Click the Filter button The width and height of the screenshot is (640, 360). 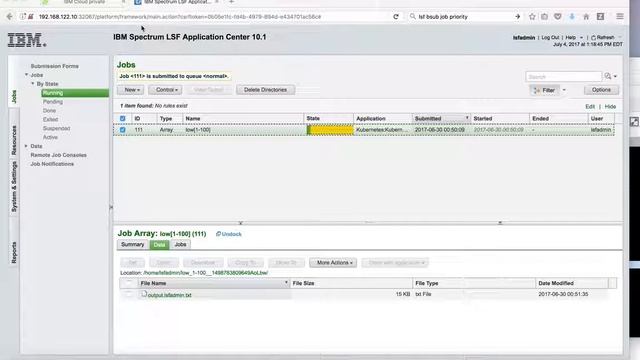tap(545, 90)
